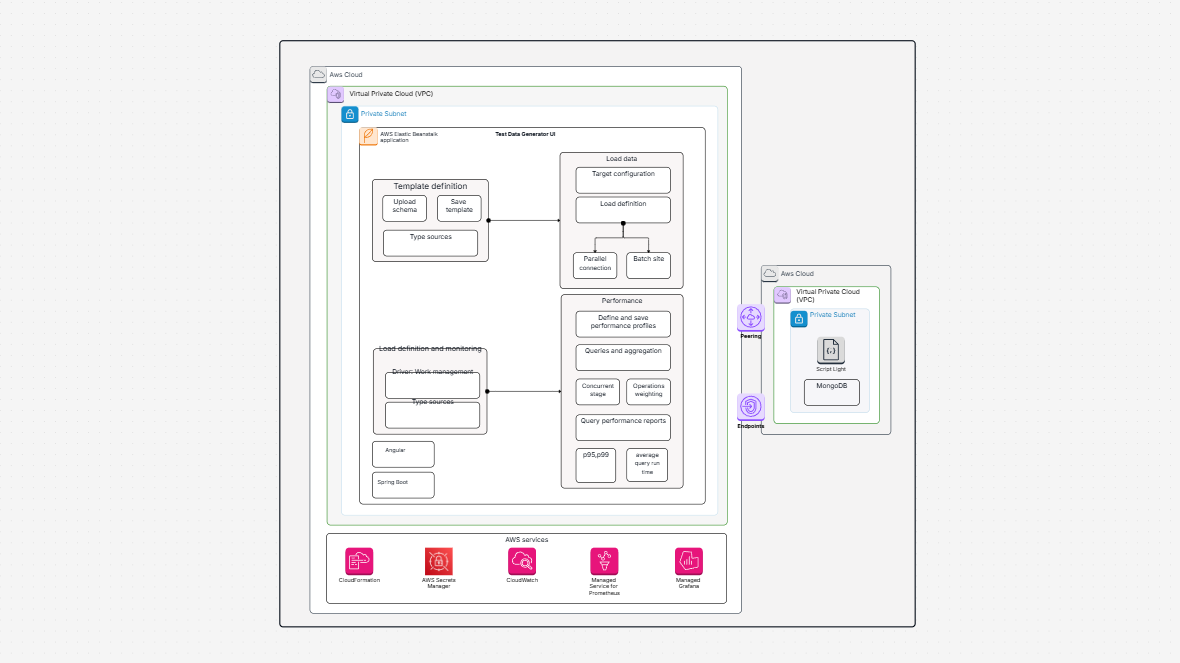
Task: Select the CloudWatch service icon
Action: [x=522, y=561]
